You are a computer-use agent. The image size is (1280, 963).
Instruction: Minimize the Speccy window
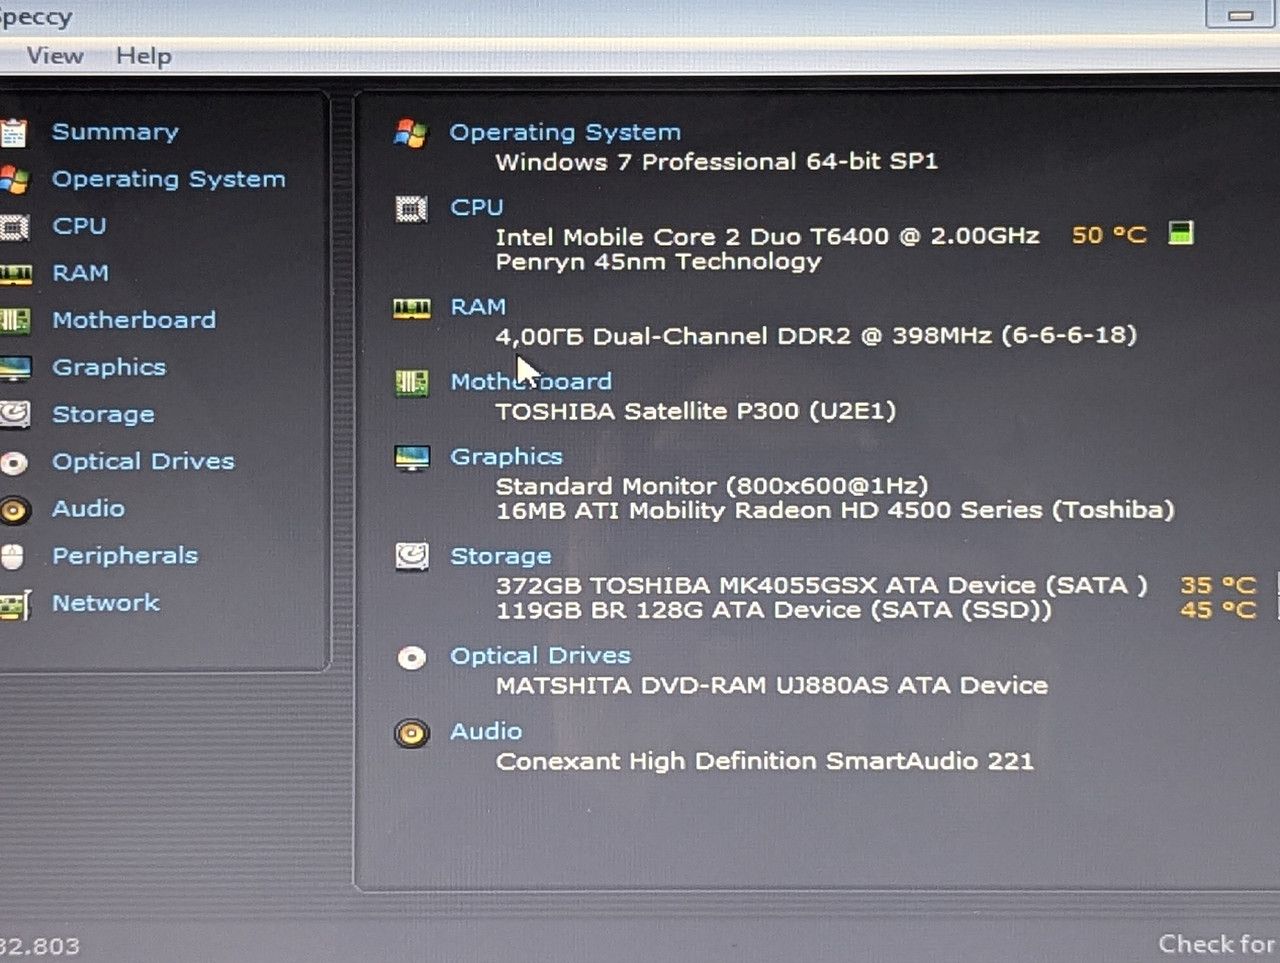[1241, 14]
